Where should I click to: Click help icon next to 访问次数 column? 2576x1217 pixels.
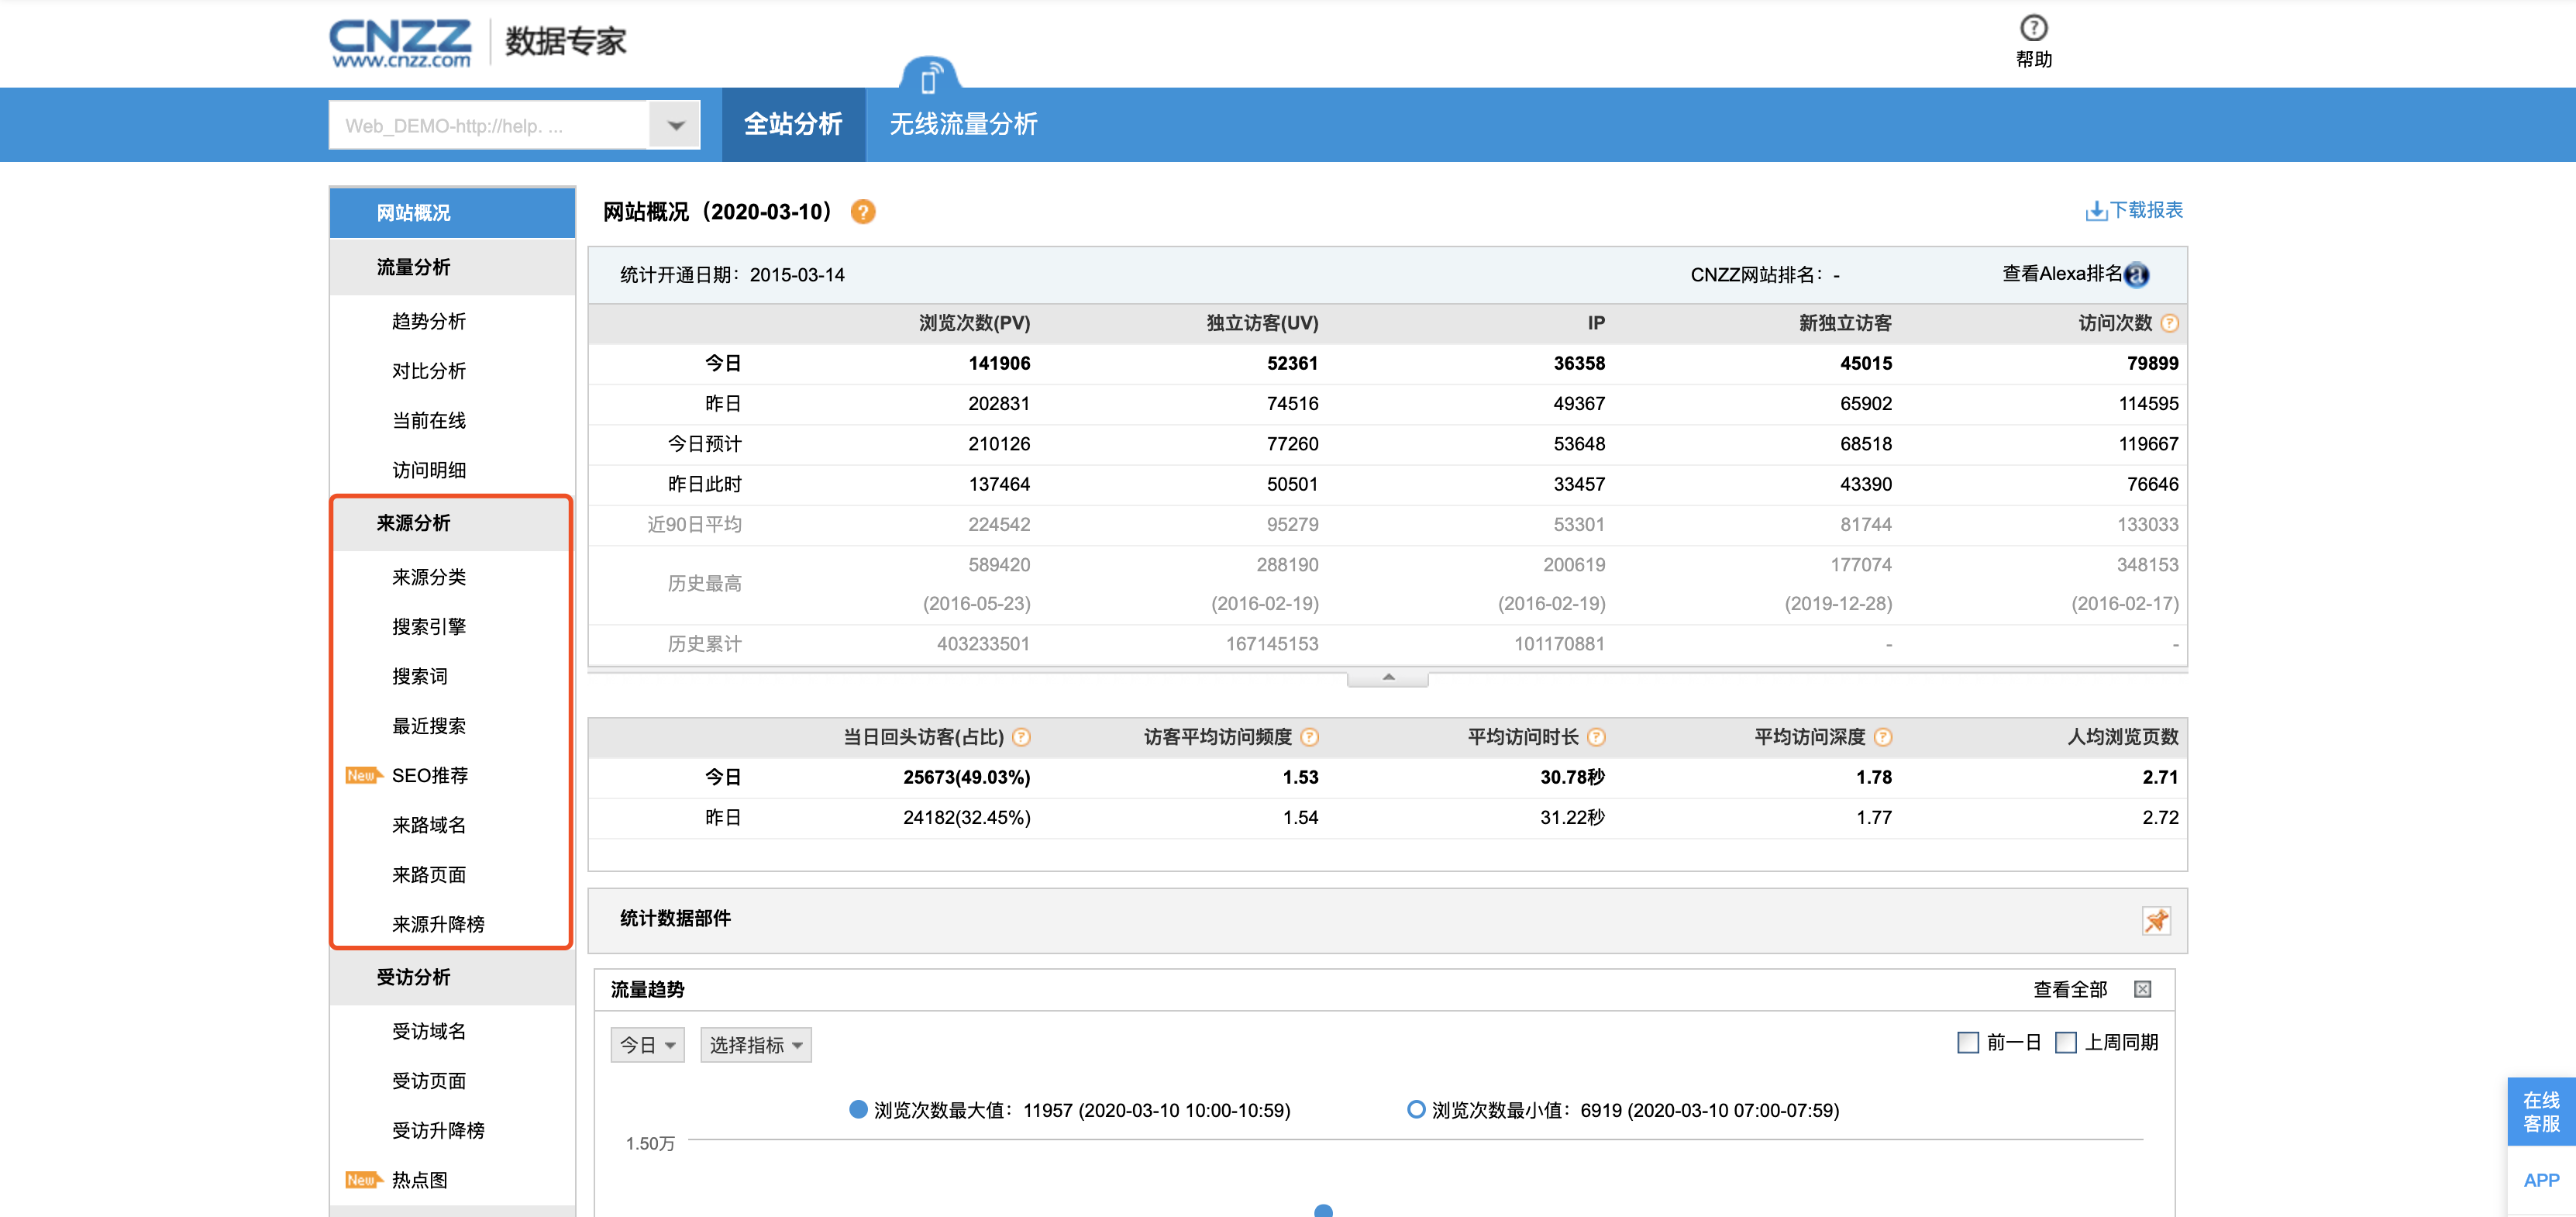2169,323
